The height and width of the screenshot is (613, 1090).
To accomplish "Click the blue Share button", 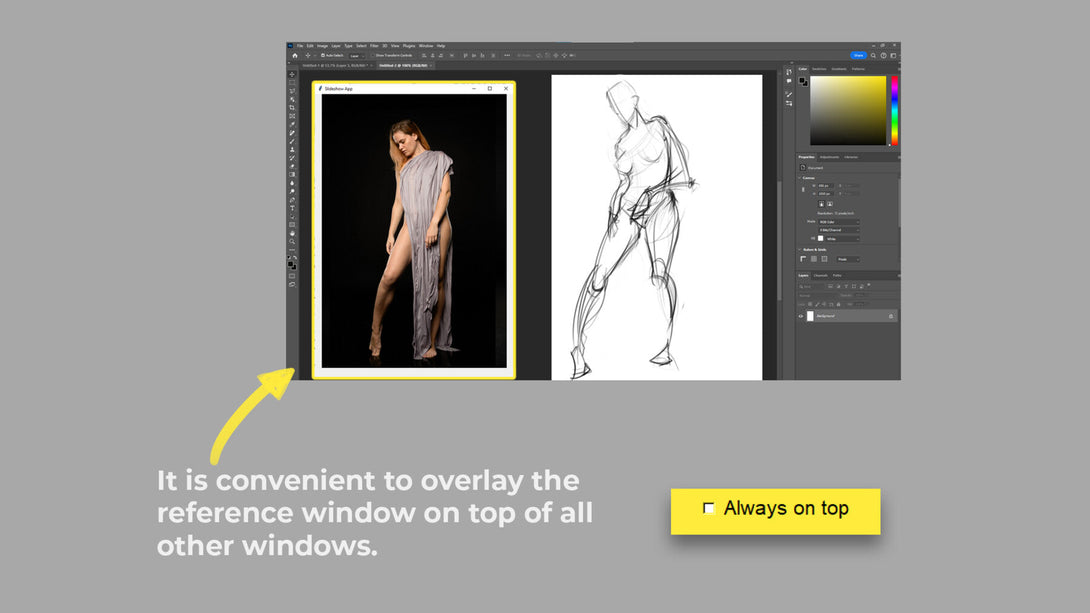I will point(859,56).
